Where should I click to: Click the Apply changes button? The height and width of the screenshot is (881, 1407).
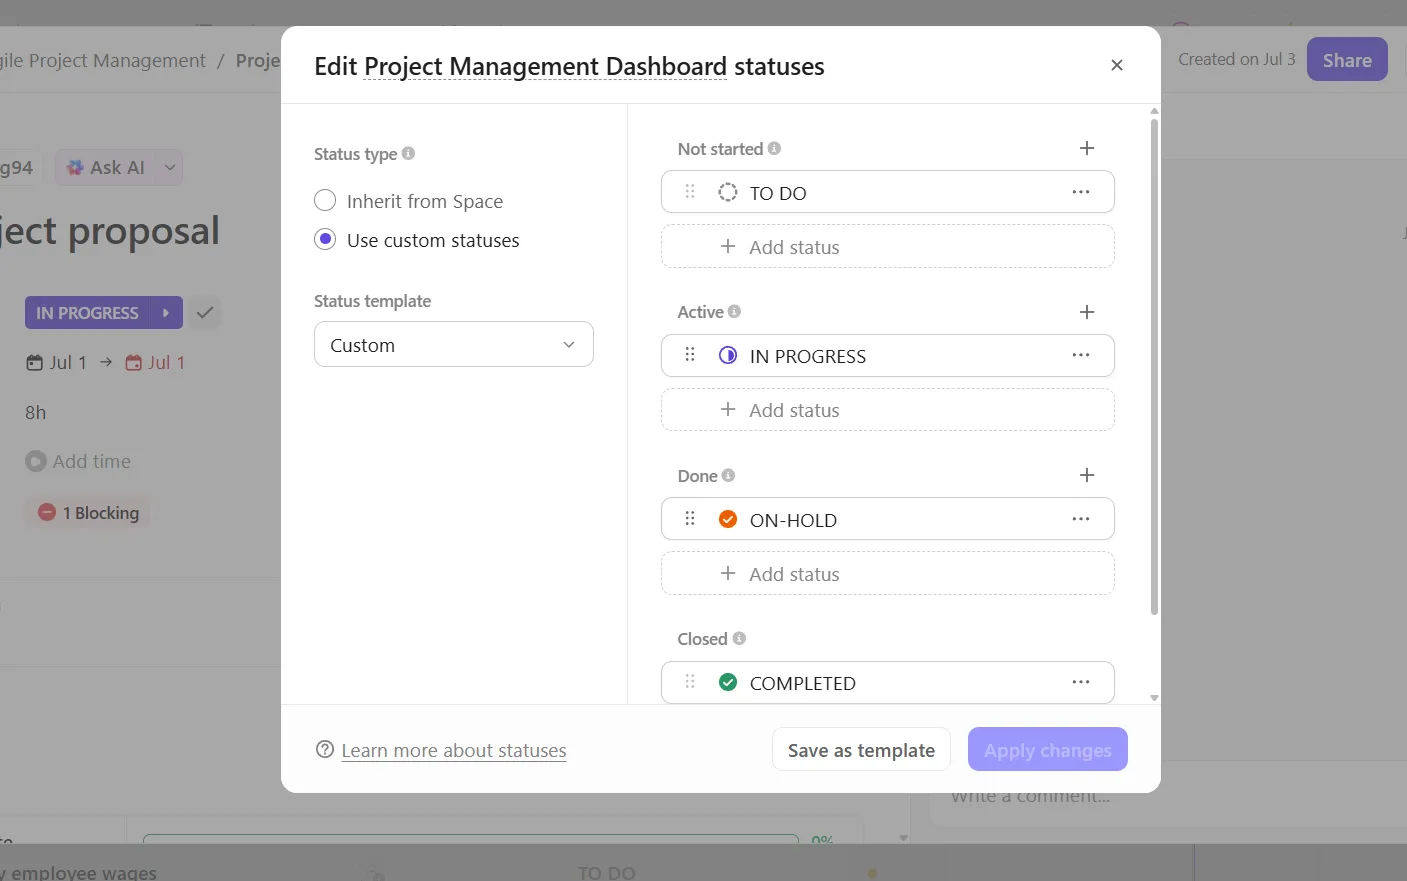[1048, 750]
